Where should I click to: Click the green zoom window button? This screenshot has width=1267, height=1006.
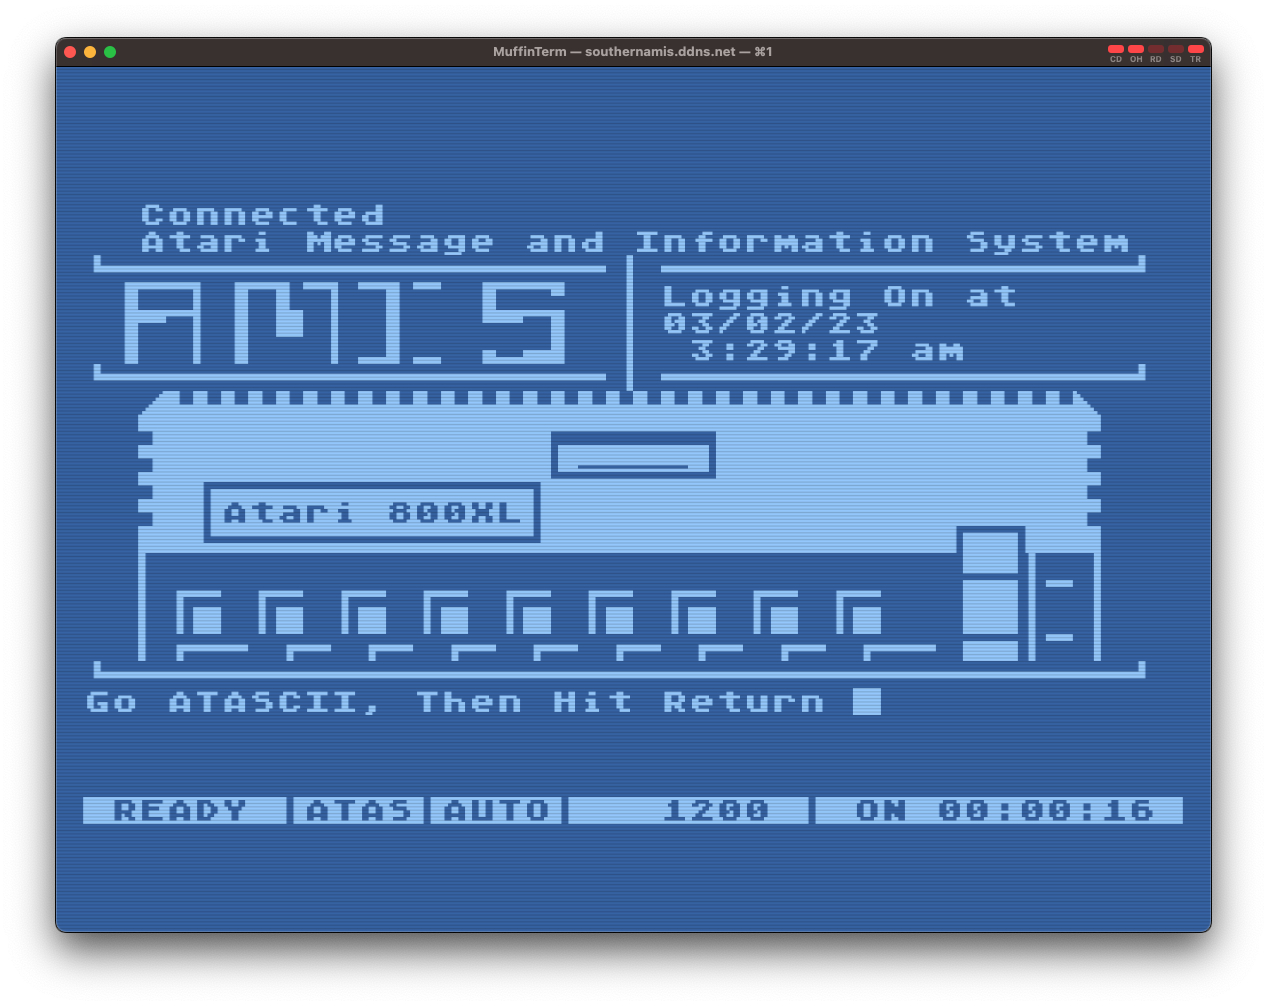[x=110, y=52]
